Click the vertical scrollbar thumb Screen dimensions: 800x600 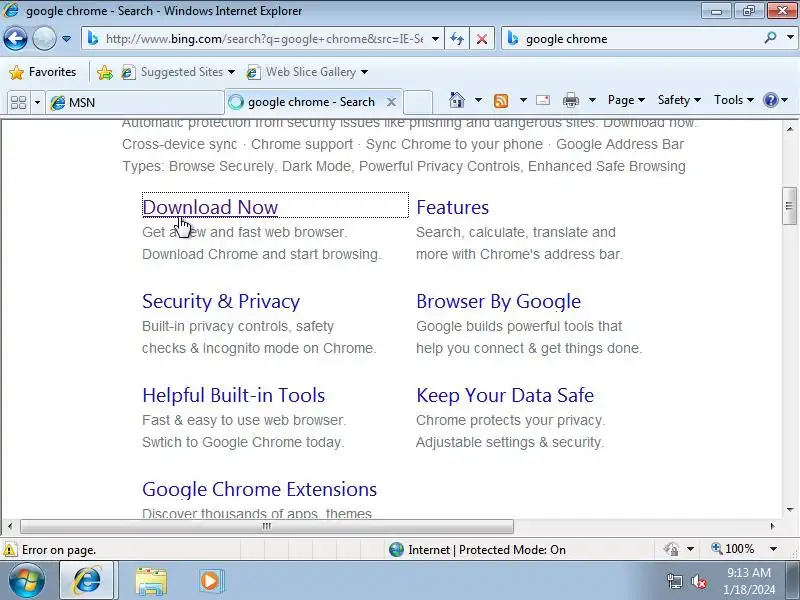coord(789,206)
